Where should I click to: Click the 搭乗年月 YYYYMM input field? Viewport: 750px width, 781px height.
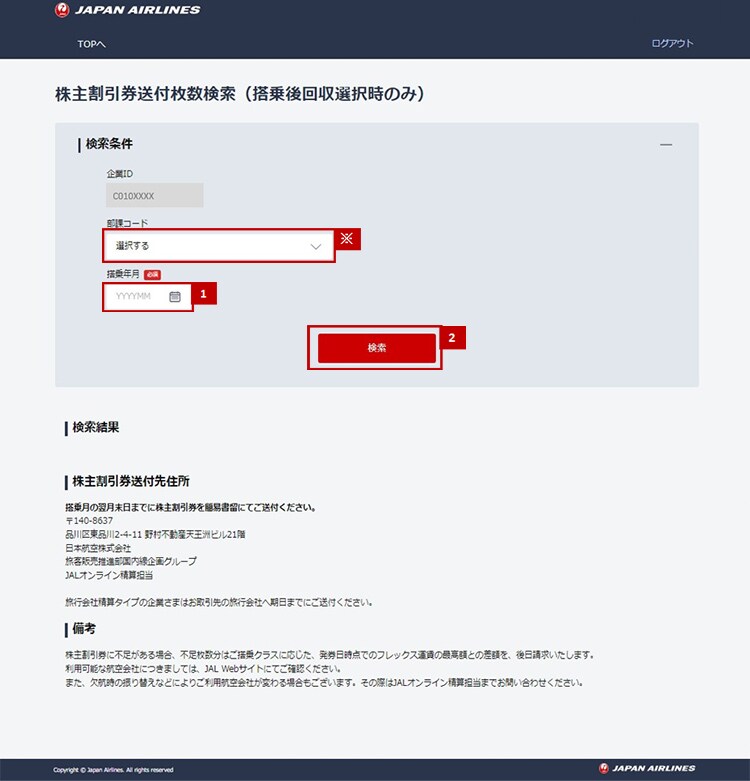click(x=134, y=297)
